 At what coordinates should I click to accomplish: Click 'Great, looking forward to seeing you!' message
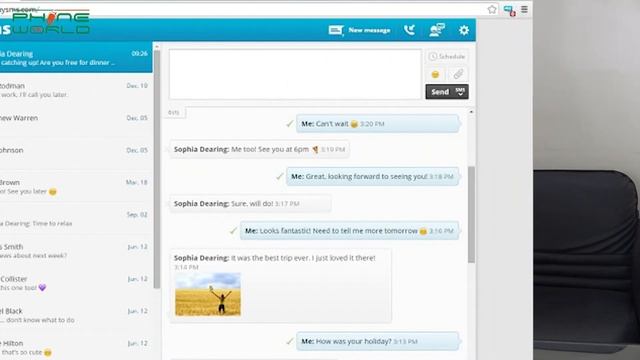pyautogui.click(x=373, y=176)
